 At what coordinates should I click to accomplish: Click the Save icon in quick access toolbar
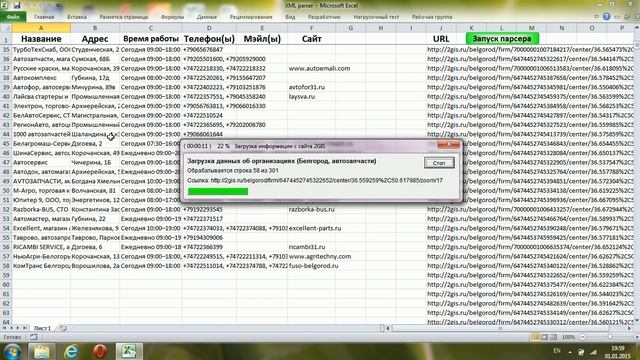point(17,5)
